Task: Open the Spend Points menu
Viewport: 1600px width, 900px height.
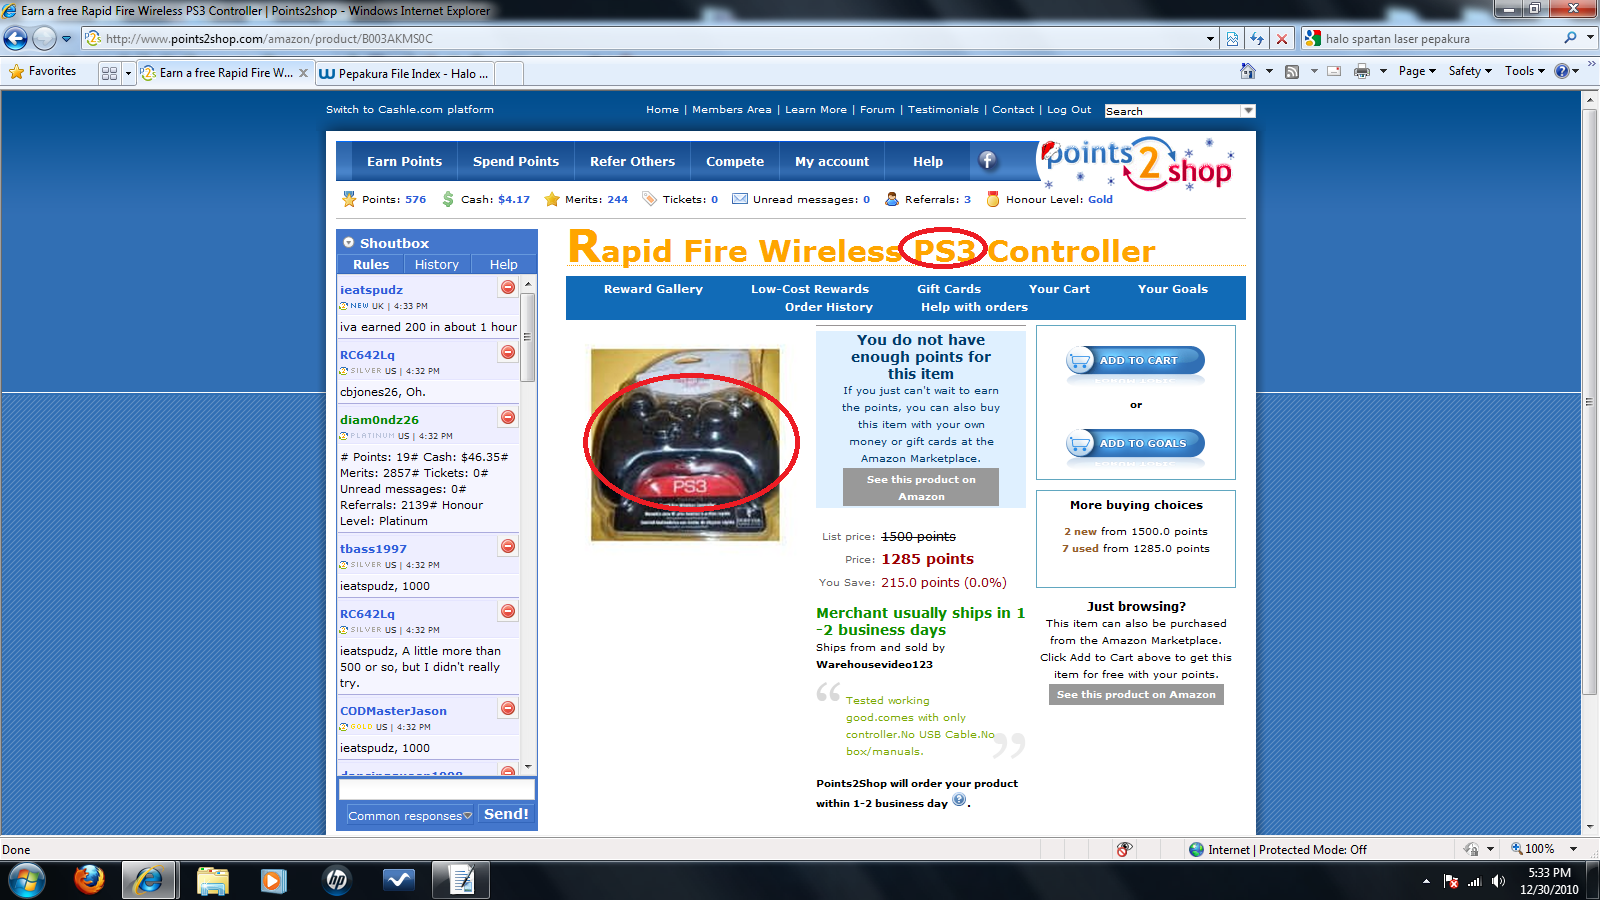Action: click(516, 161)
